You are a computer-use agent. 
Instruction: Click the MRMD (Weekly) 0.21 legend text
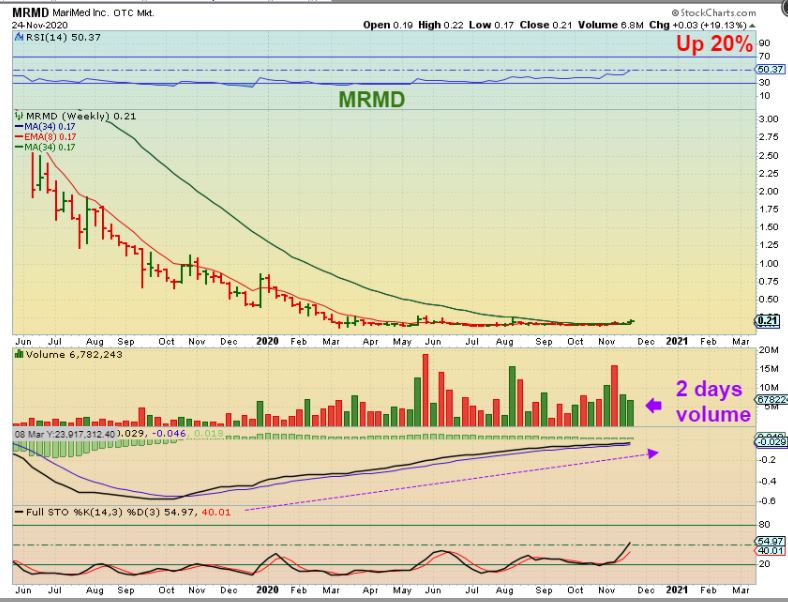point(81,116)
